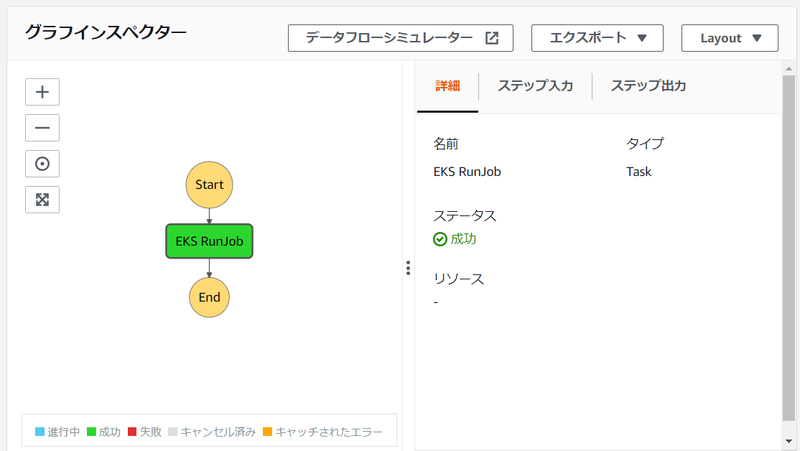The height and width of the screenshot is (451, 800).
Task: Click the orange キャッチされたエラー legend swatch
Action: tap(267, 432)
